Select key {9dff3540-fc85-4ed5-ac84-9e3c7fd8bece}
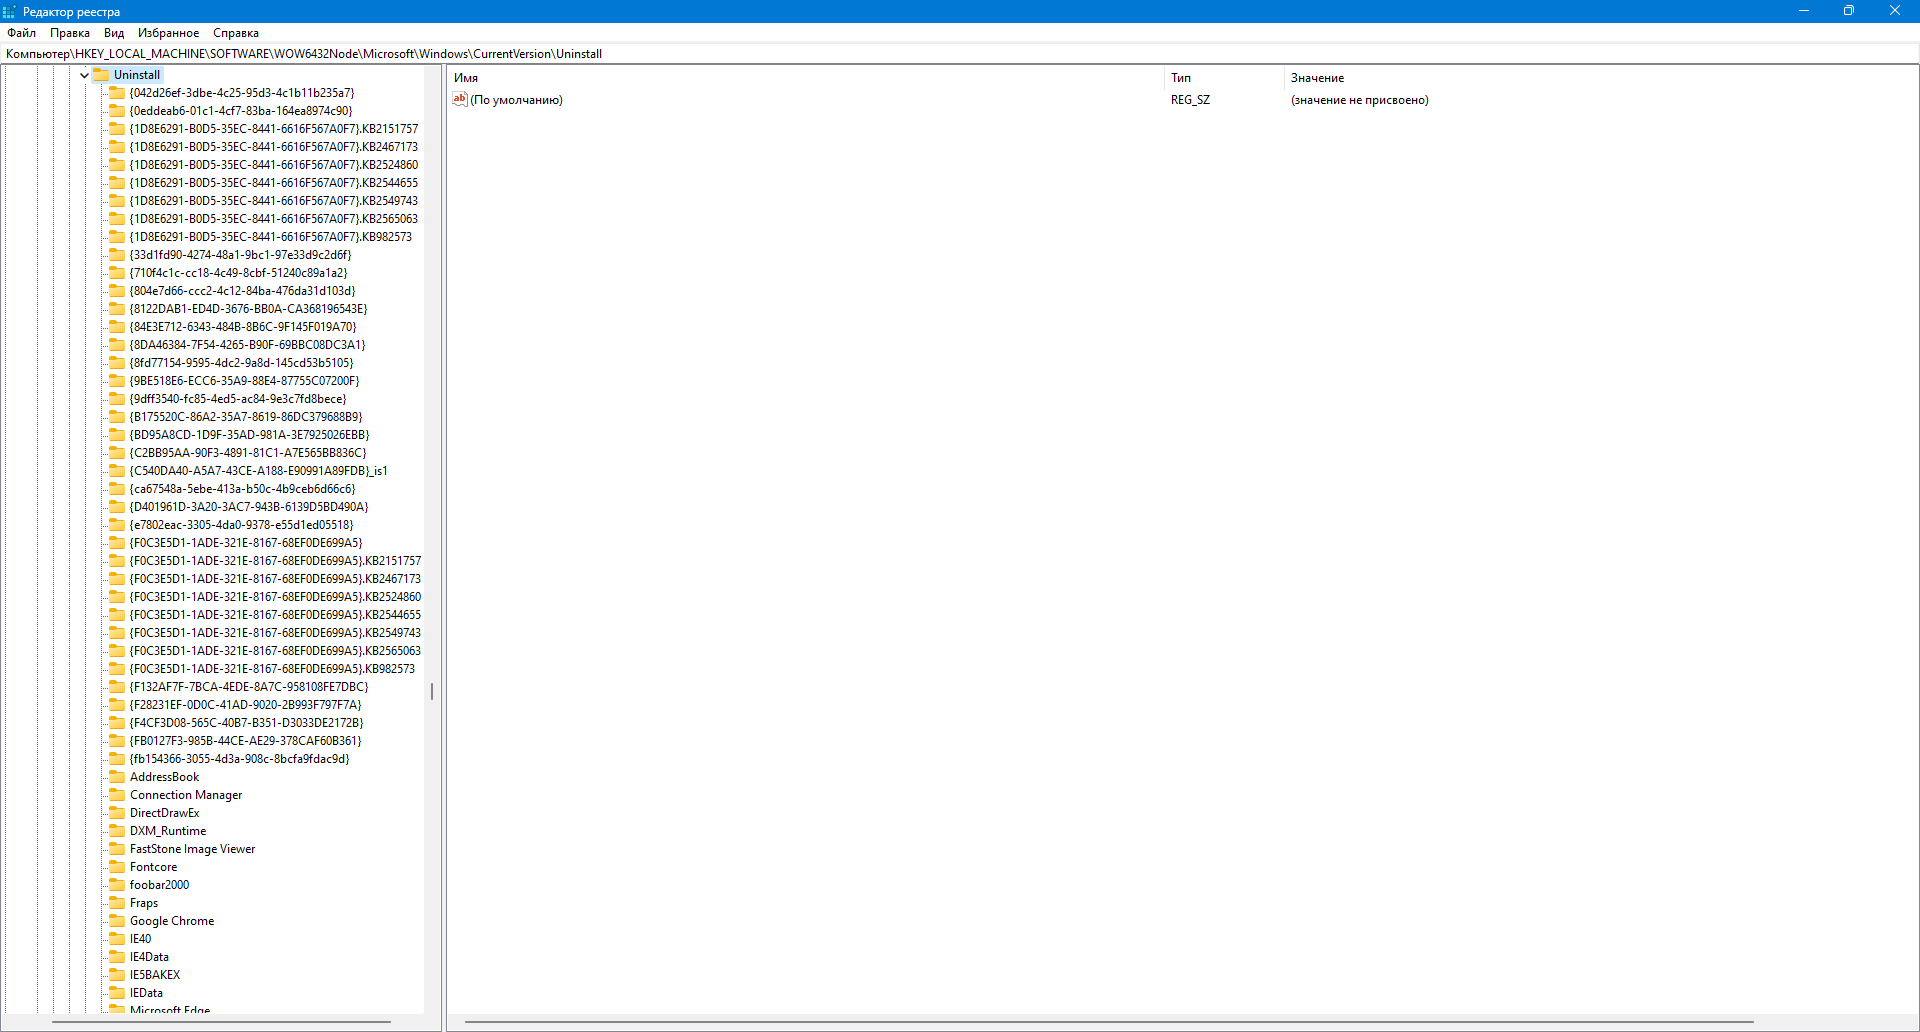This screenshot has height=1032, width=1920. tap(238, 399)
